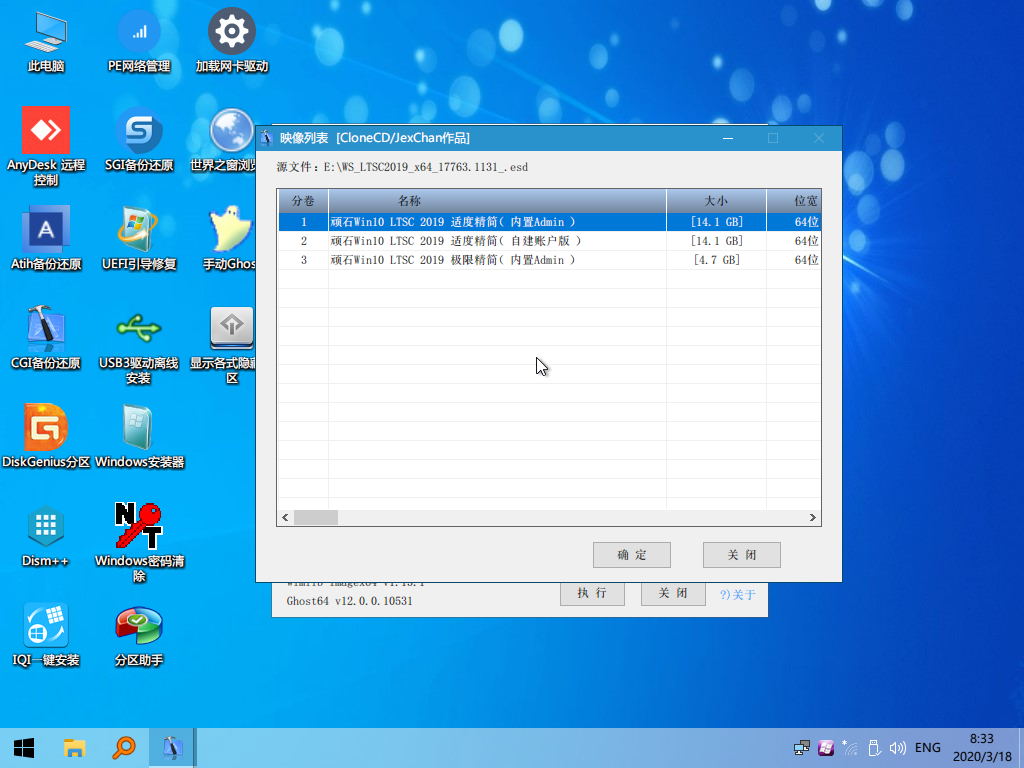Image resolution: width=1024 pixels, height=768 pixels.
Task: Open the 关于 link in the background window
Action: point(738,594)
